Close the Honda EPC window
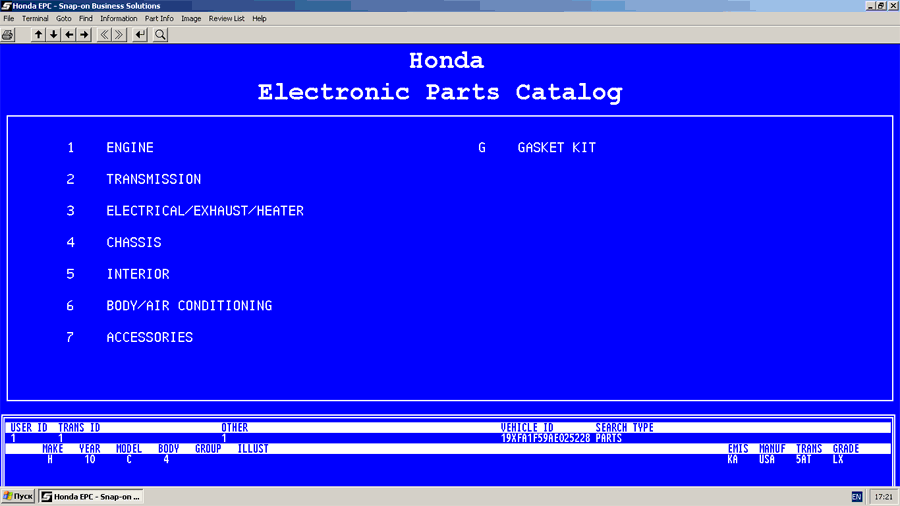 click(893, 6)
